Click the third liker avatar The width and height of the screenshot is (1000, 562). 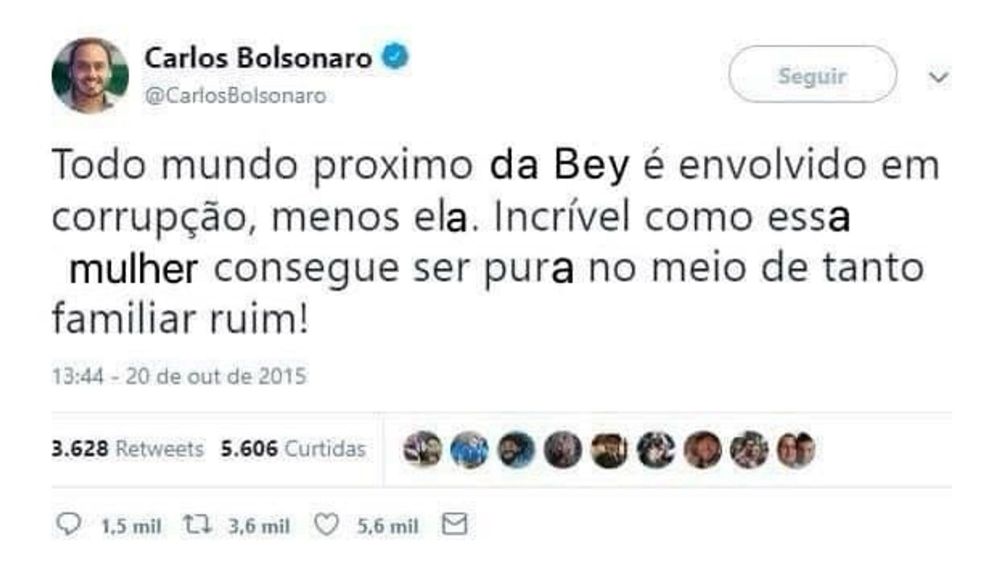click(516, 449)
